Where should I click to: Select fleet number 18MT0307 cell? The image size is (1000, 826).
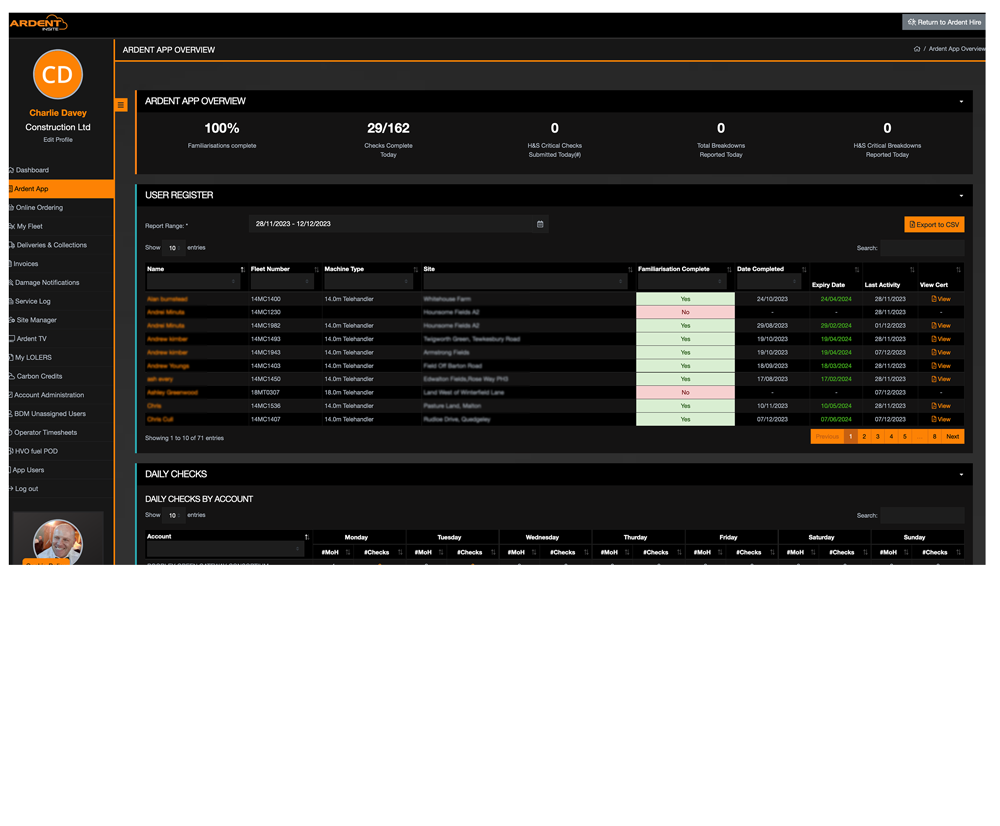(265, 393)
